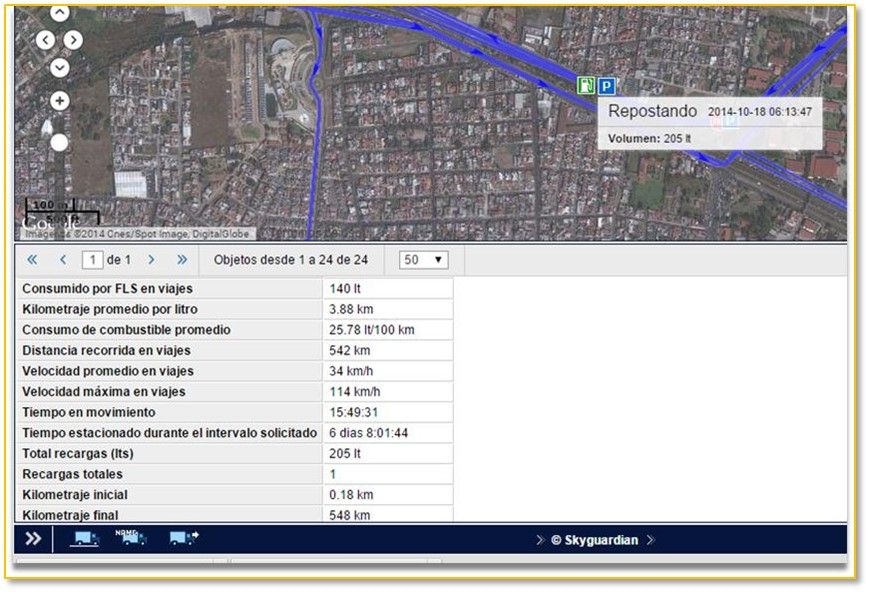Pan the map up with the arrow
This screenshot has width=869, height=592.
(x=59, y=14)
